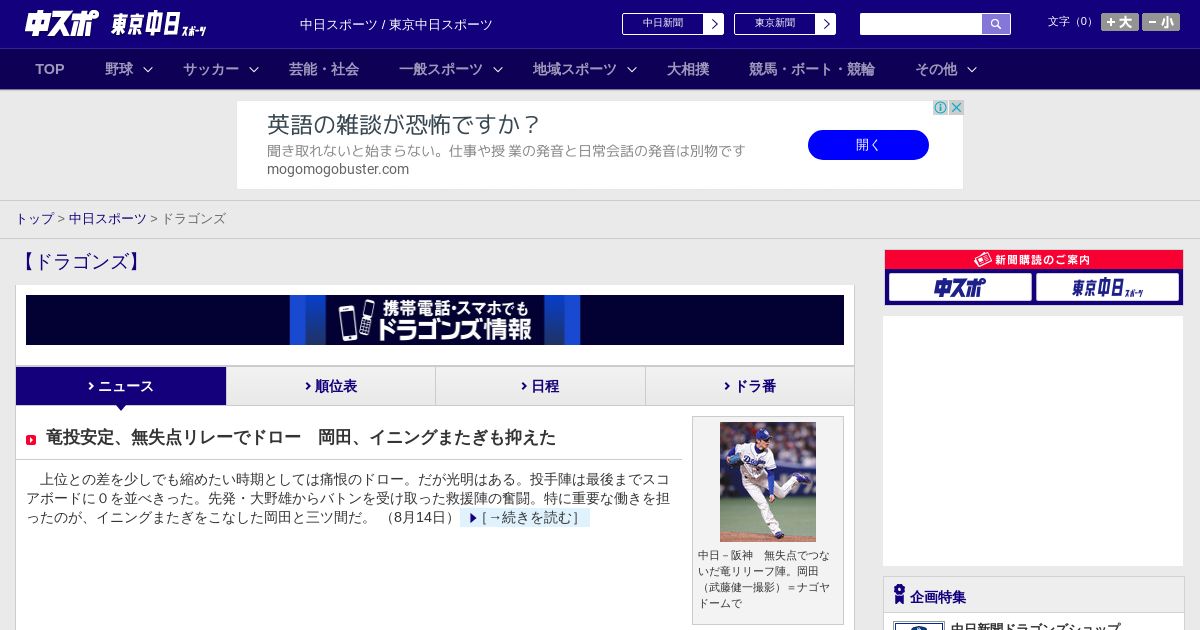Open the 一般スポーツ menu item
The image size is (1200, 630).
441,69
